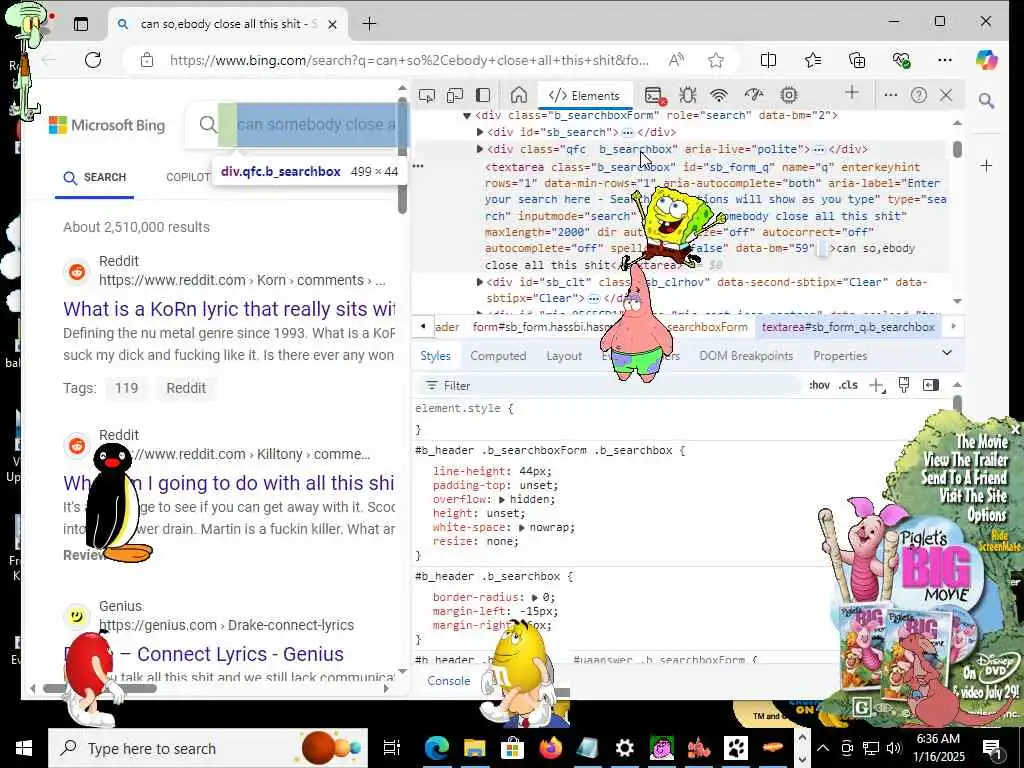This screenshot has width=1024, height=768.
Task: Customize Edge sidebar with plus icon
Action: click(986, 166)
